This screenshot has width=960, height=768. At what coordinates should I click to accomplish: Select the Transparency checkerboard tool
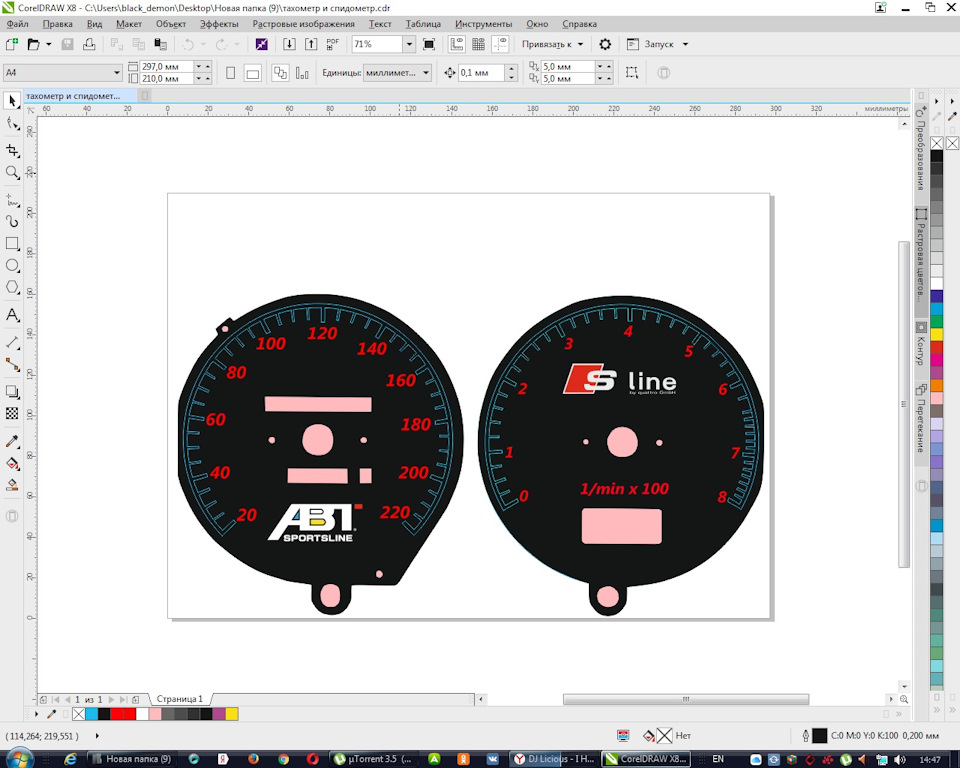coord(12,413)
